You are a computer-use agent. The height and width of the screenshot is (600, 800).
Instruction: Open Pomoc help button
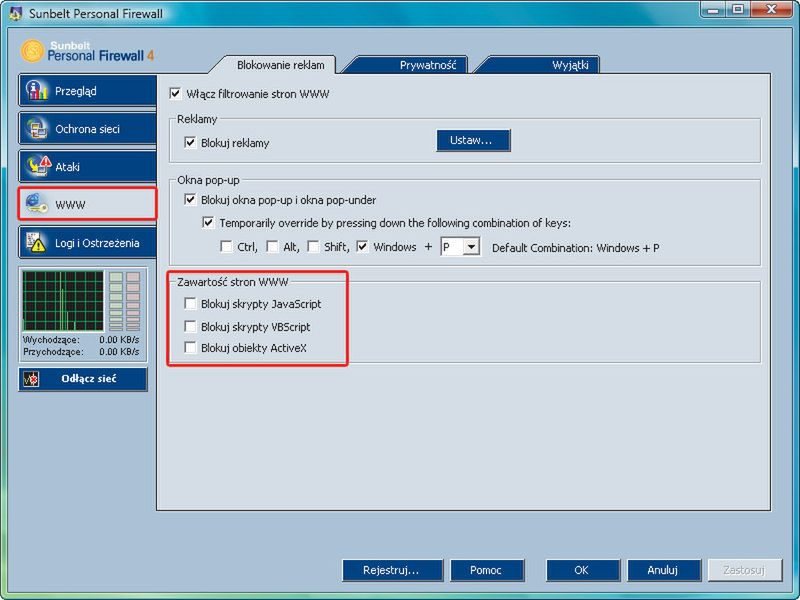tap(486, 570)
